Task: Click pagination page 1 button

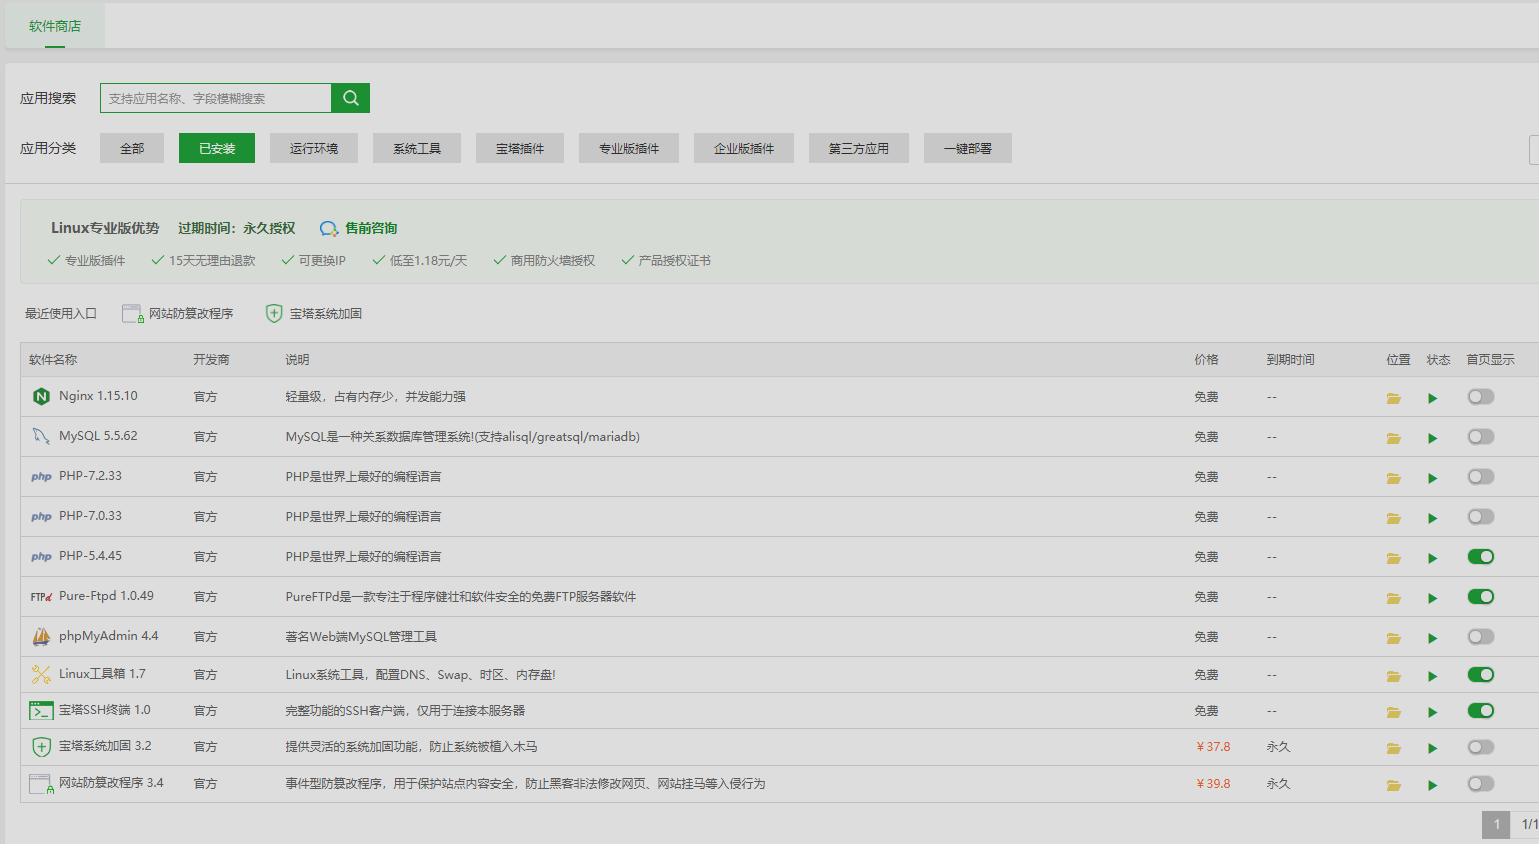Action: tap(1496, 824)
